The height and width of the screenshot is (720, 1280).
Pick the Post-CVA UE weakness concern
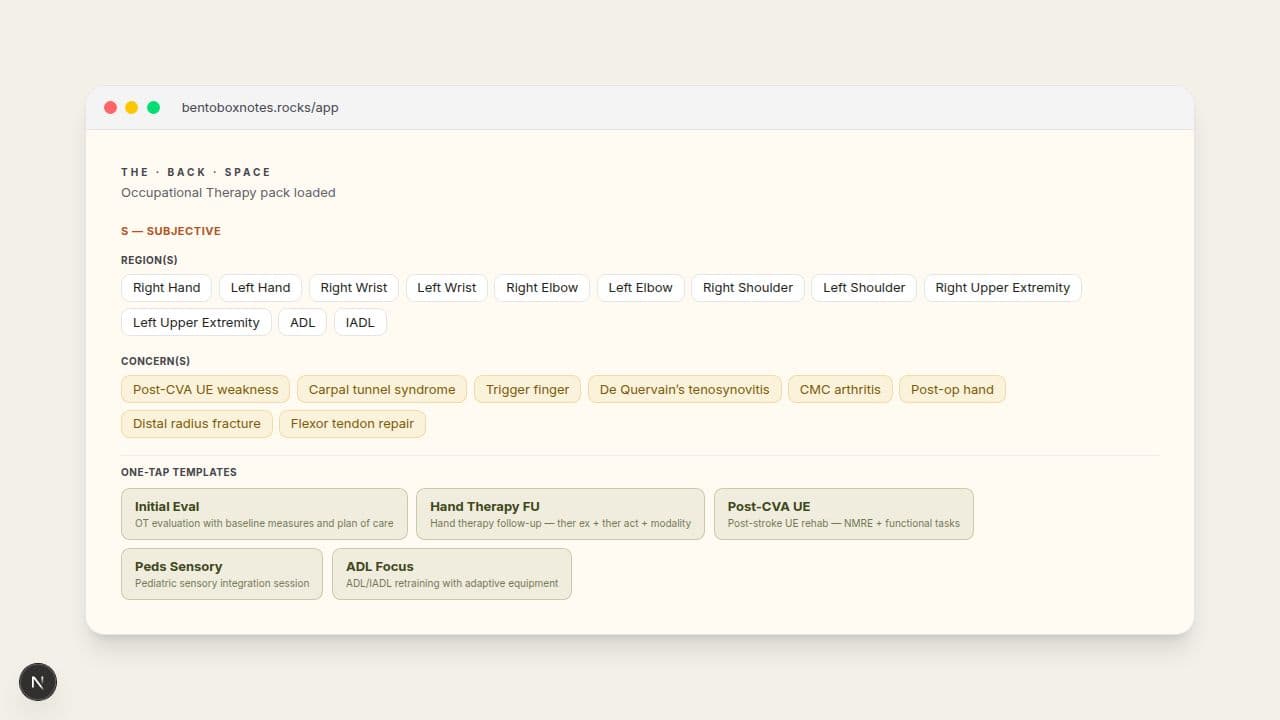pyautogui.click(x=205, y=389)
